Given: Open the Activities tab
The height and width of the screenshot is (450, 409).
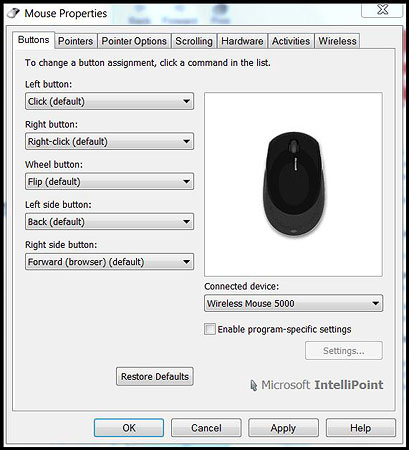Looking at the screenshot, I should point(291,41).
